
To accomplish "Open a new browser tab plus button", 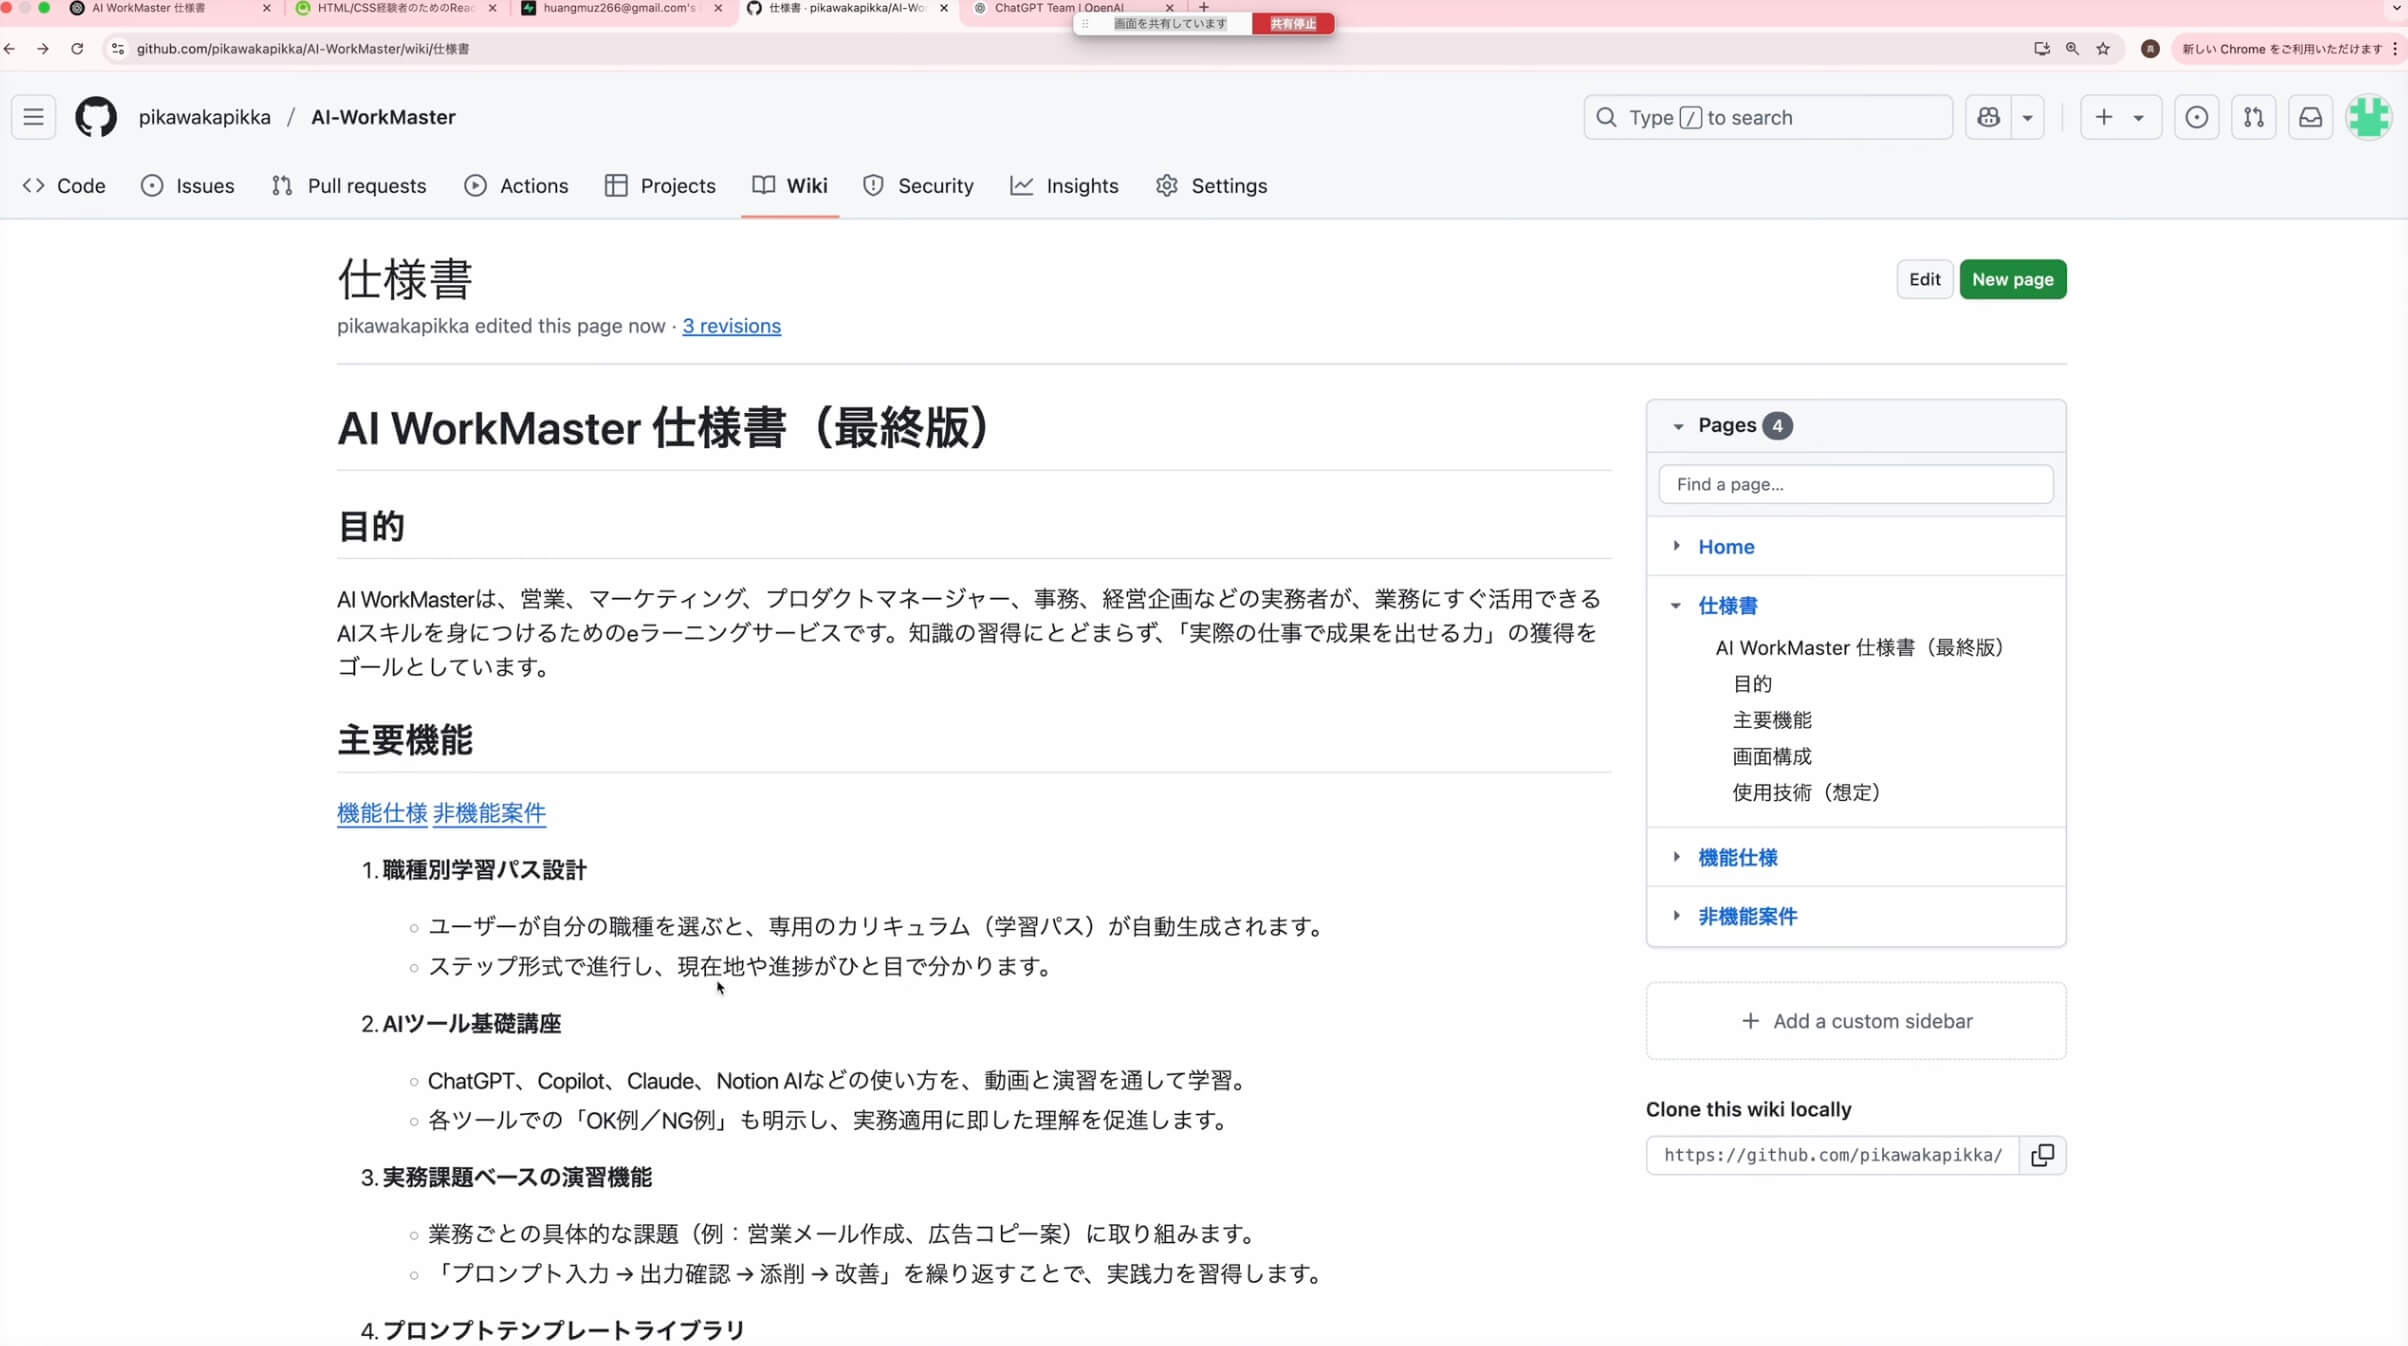I will pyautogui.click(x=1204, y=7).
